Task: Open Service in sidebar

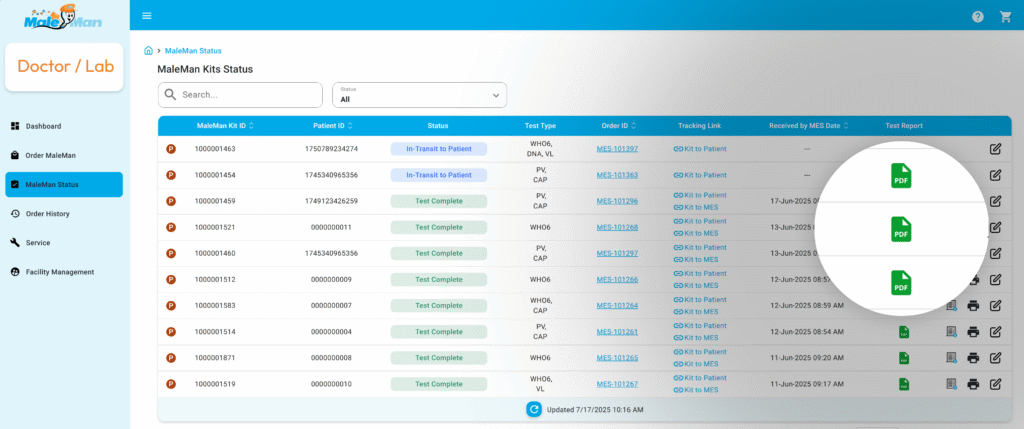Action: point(64,242)
